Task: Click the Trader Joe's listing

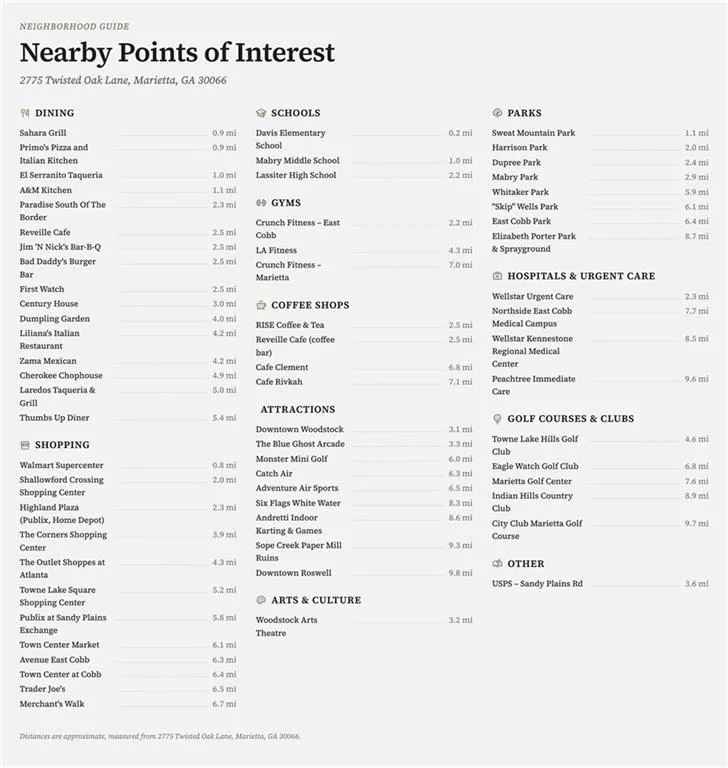Action: pos(128,689)
